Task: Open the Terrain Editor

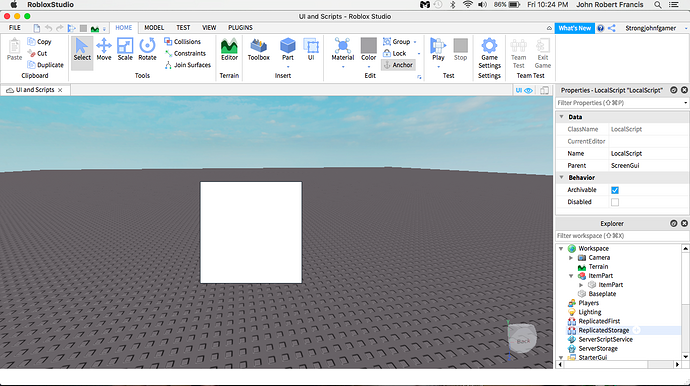Action: click(x=229, y=49)
